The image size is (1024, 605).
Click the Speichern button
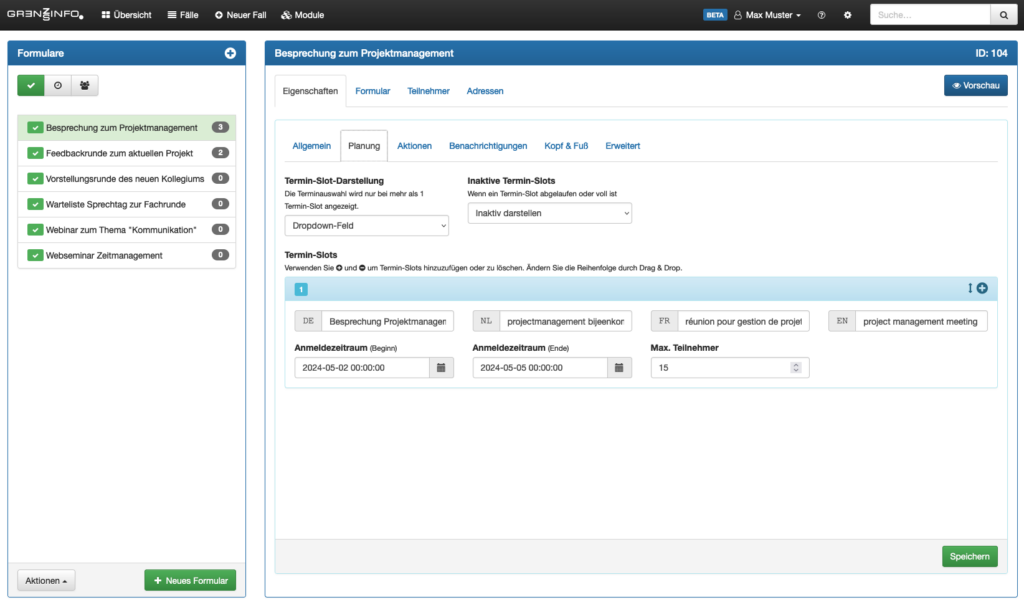[969, 557]
